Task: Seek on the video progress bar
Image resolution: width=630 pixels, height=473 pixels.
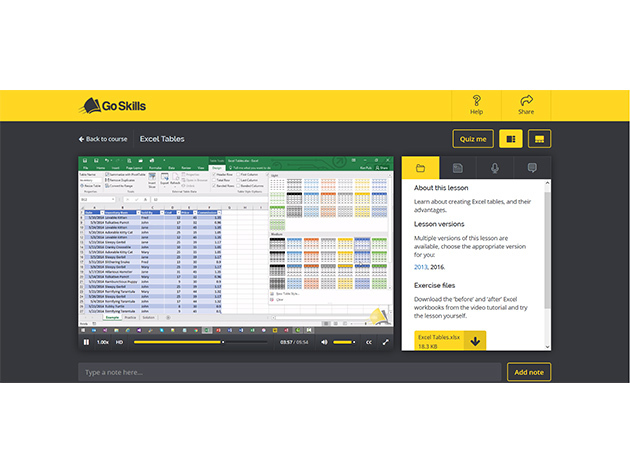Action: pos(200,342)
